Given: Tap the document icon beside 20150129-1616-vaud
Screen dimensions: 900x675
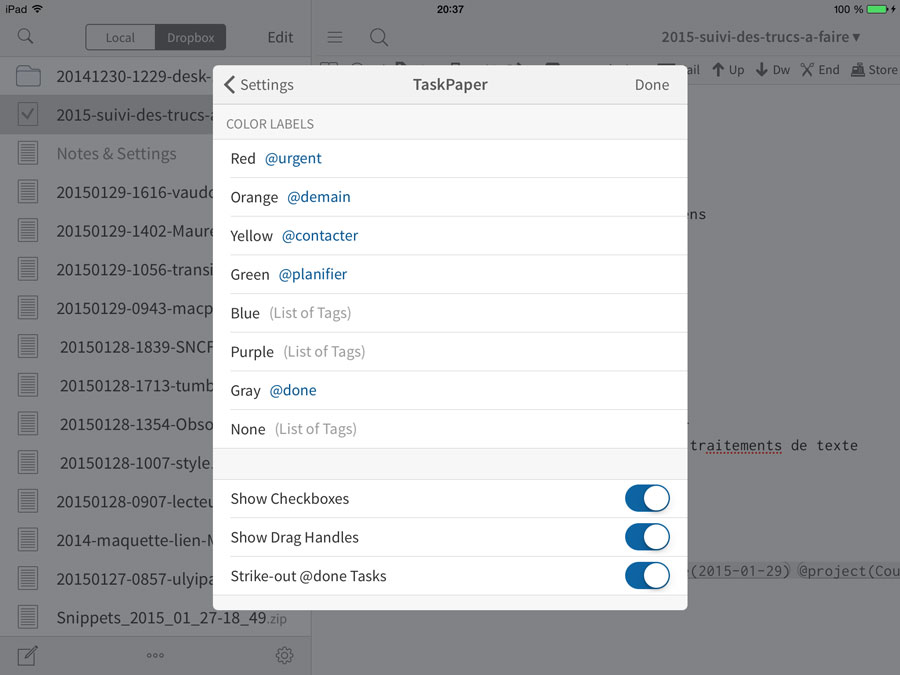Looking at the screenshot, I should pyautogui.click(x=28, y=192).
